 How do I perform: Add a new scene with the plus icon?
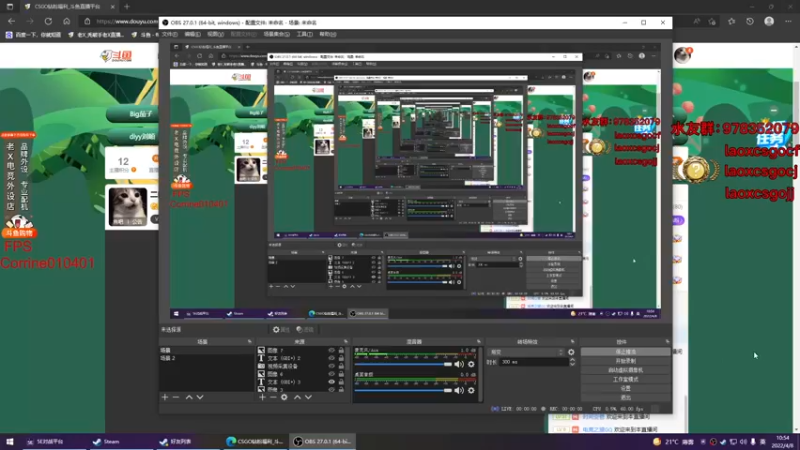165,397
